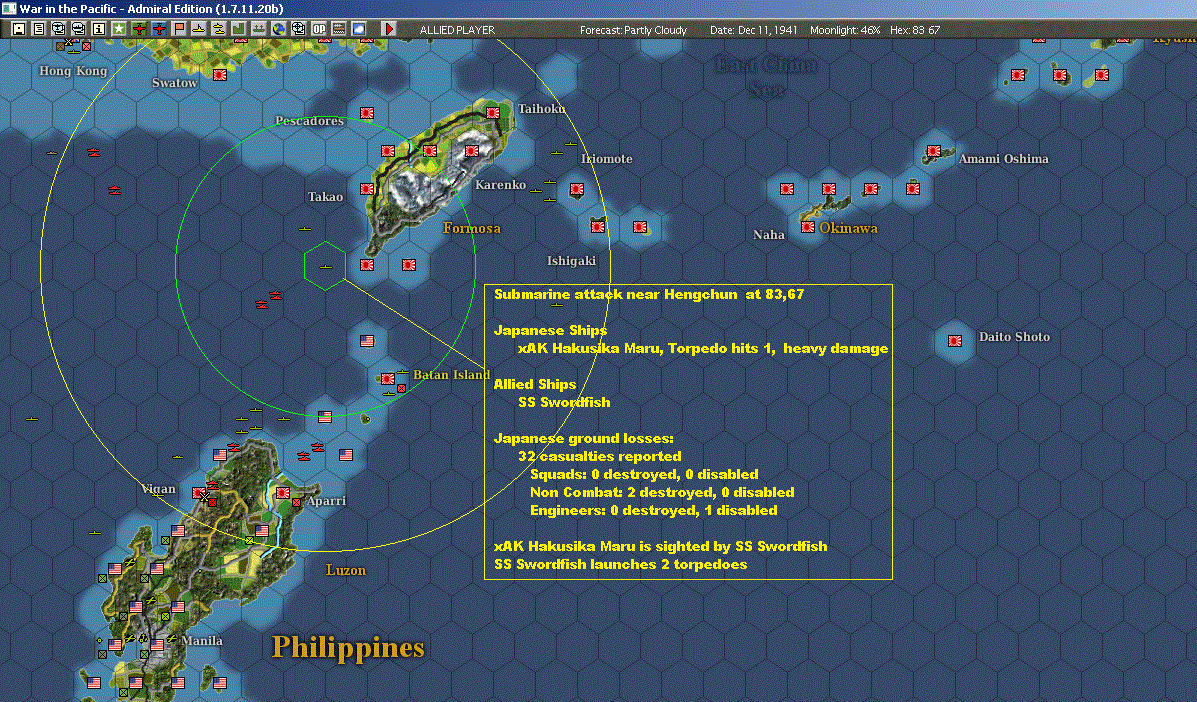The width and height of the screenshot is (1197, 702).
Task: Click the white flag-square icon in toolbar
Action: pyautogui.click(x=18, y=29)
